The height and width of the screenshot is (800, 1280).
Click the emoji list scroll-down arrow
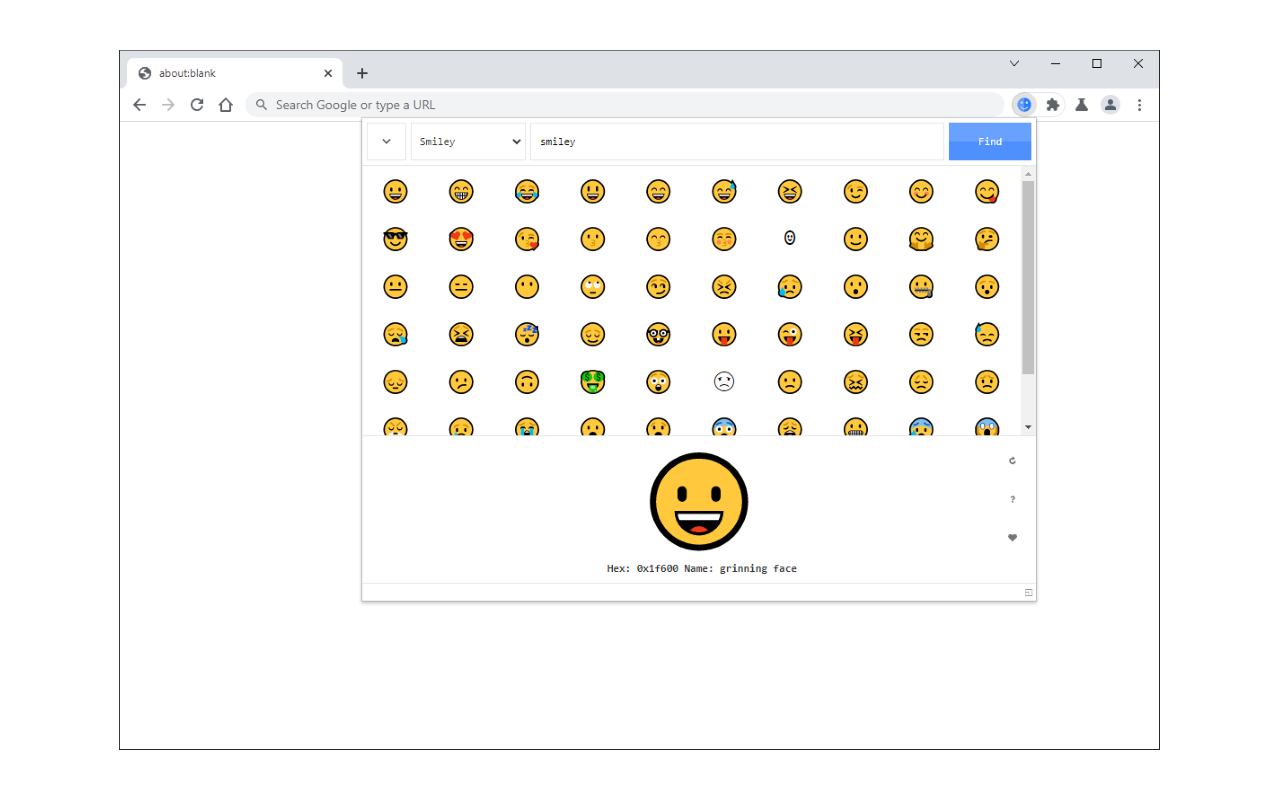[x=1028, y=427]
